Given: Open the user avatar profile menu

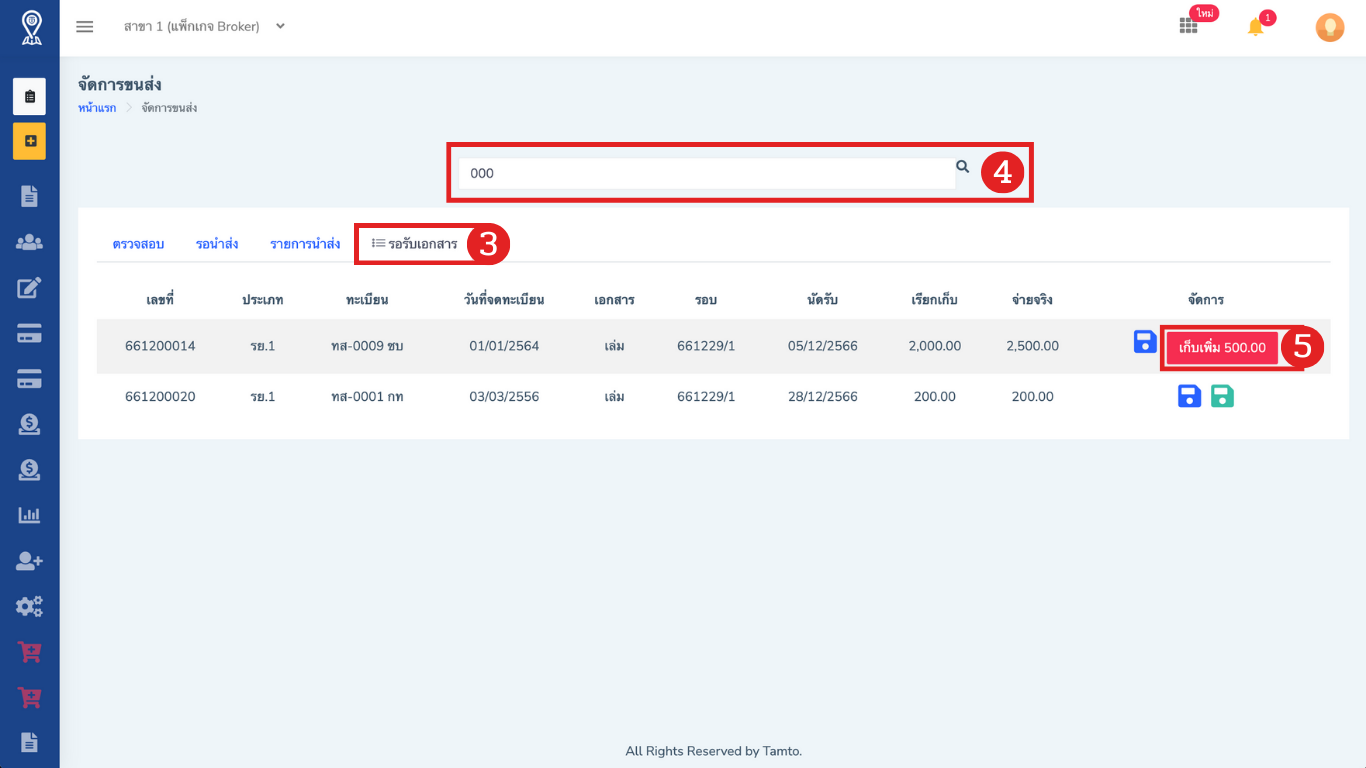Looking at the screenshot, I should [x=1329, y=27].
